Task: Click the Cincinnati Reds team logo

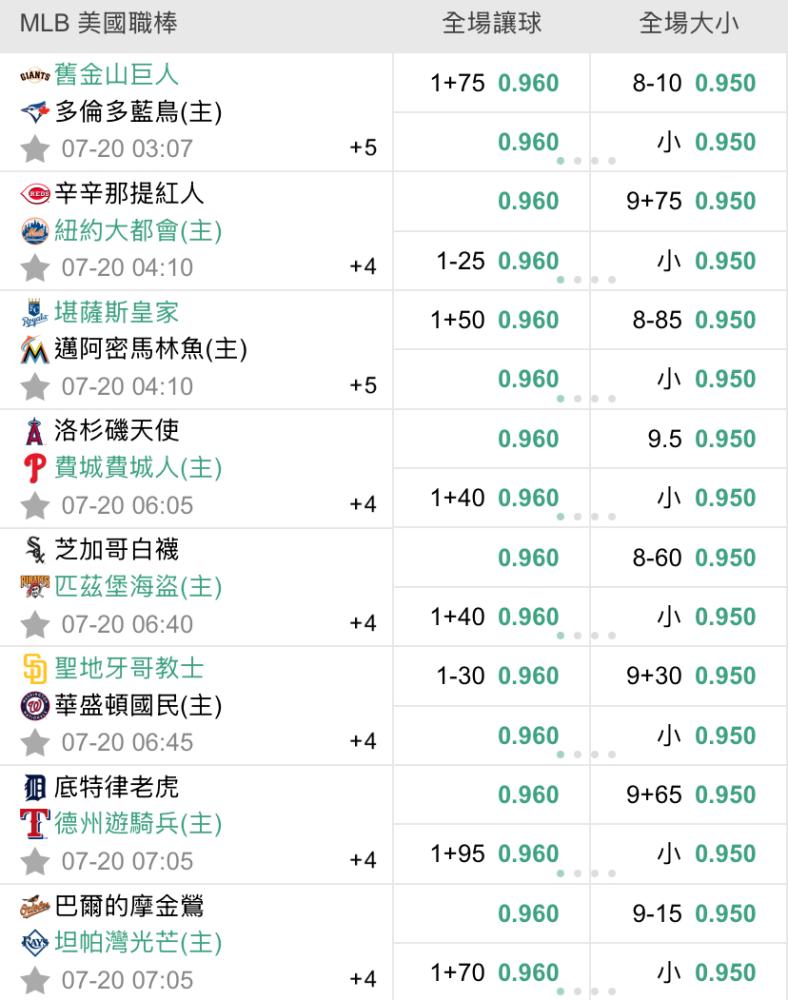Action: (35, 194)
